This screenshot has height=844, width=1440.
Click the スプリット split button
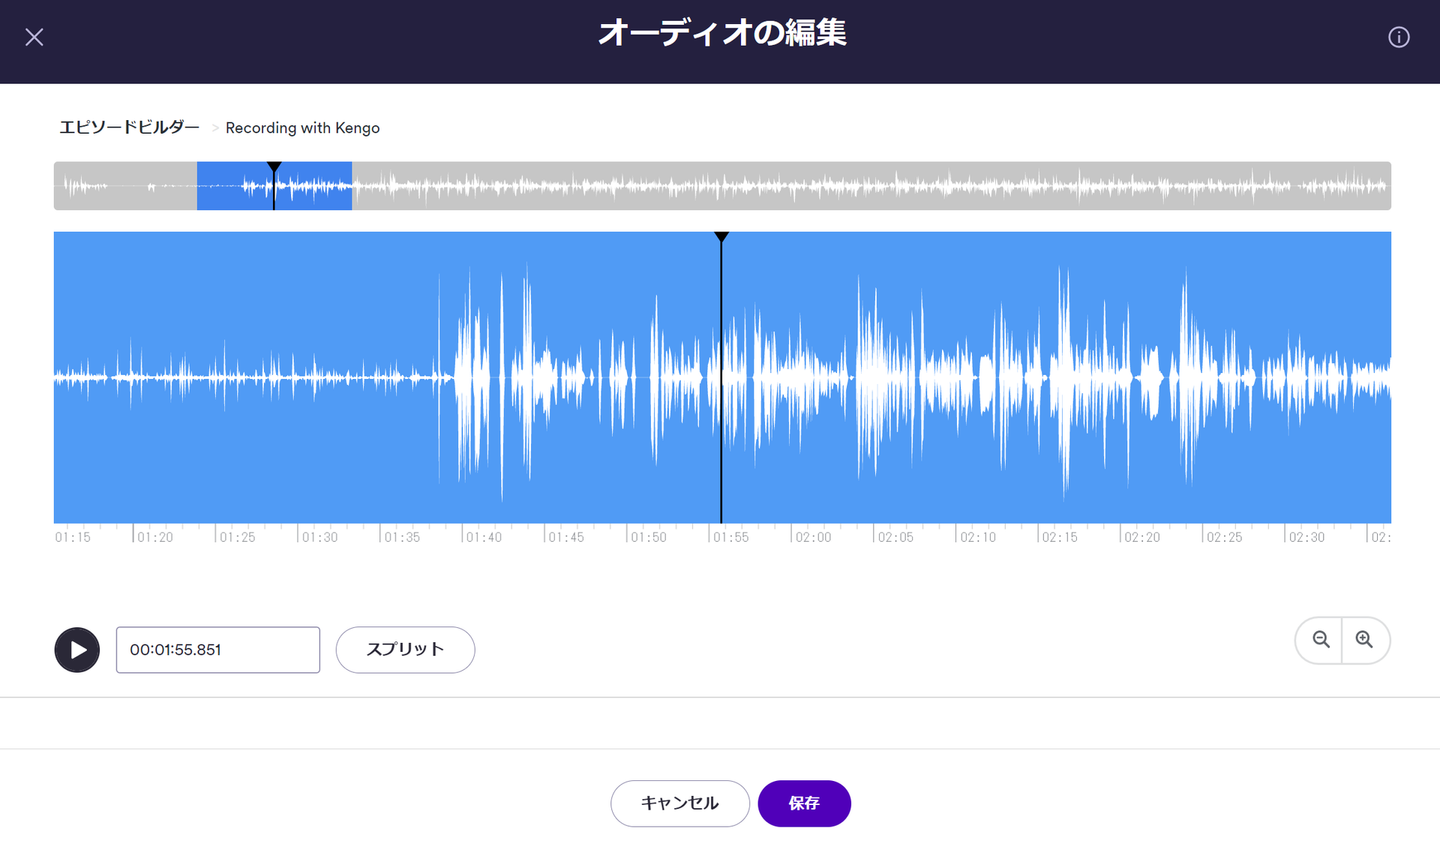coord(405,650)
